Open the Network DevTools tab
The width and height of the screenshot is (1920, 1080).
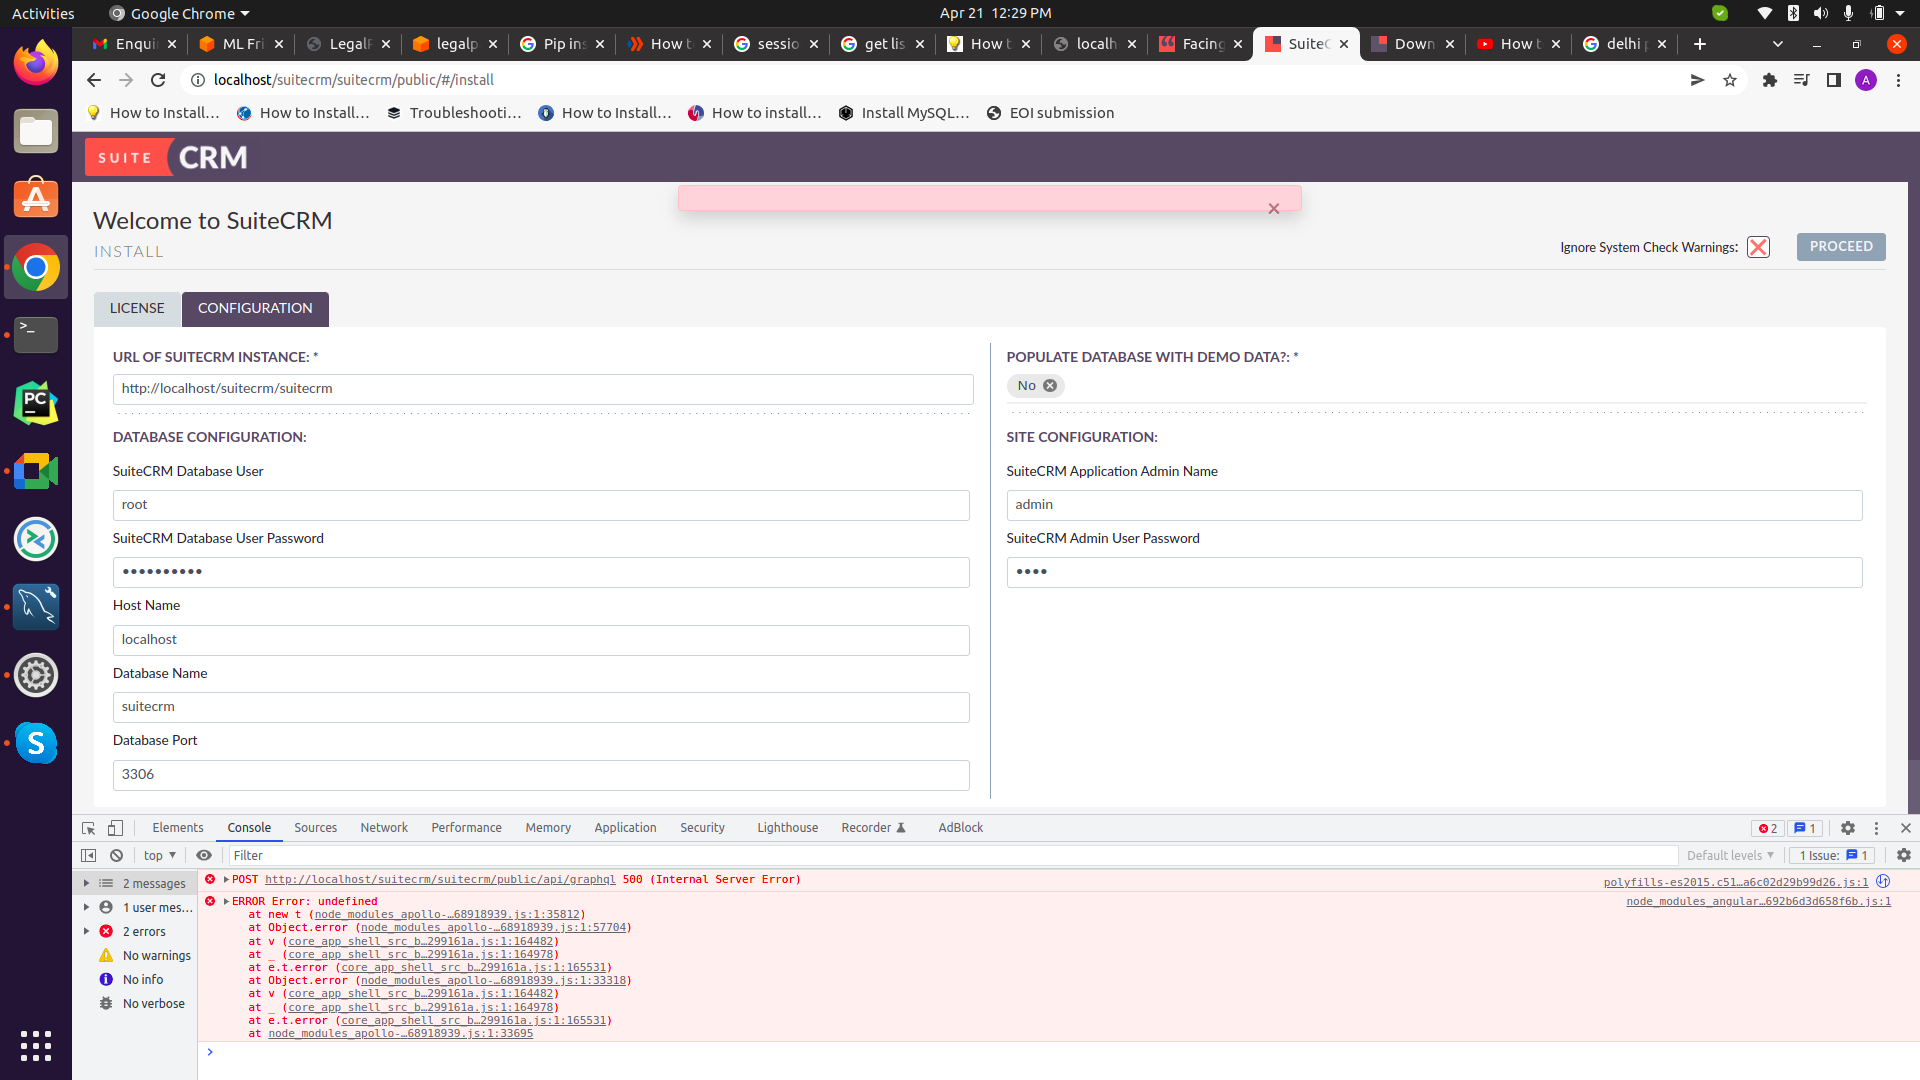[384, 828]
